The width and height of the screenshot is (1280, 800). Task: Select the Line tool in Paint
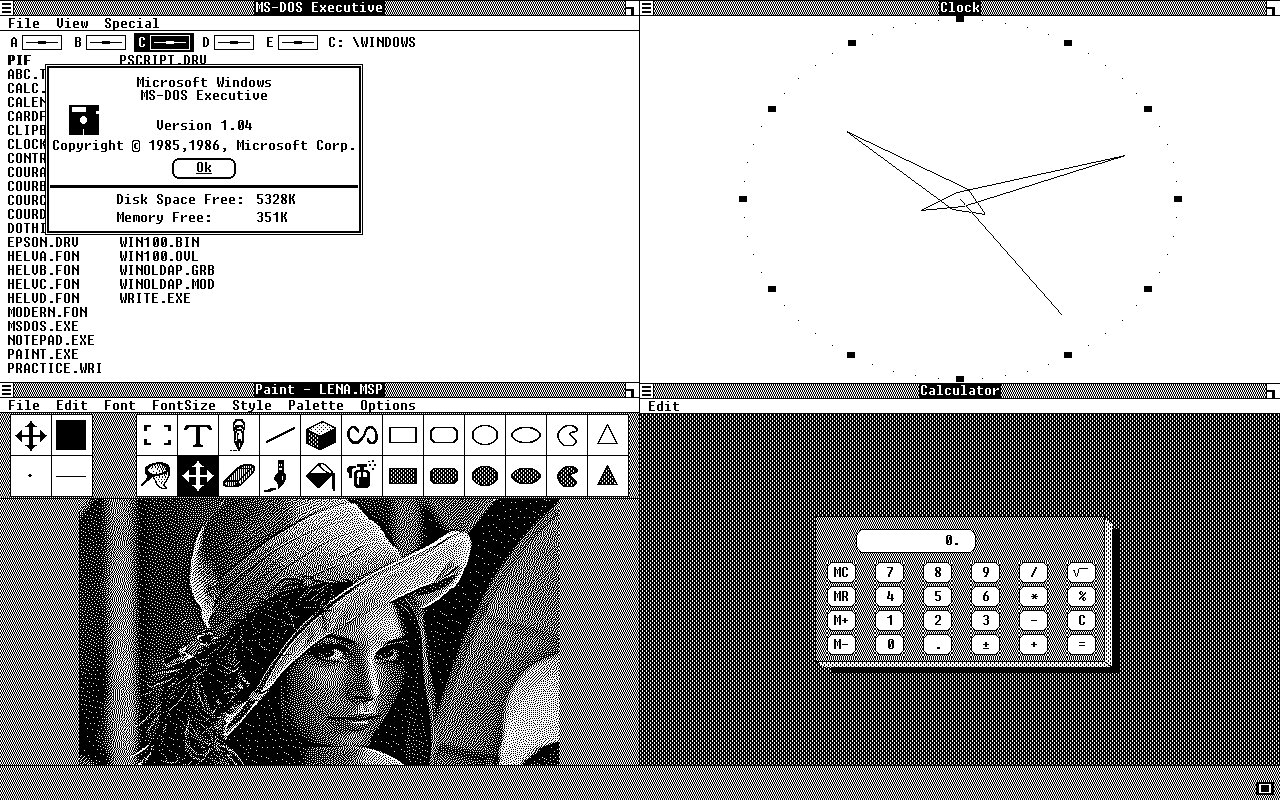click(280, 435)
